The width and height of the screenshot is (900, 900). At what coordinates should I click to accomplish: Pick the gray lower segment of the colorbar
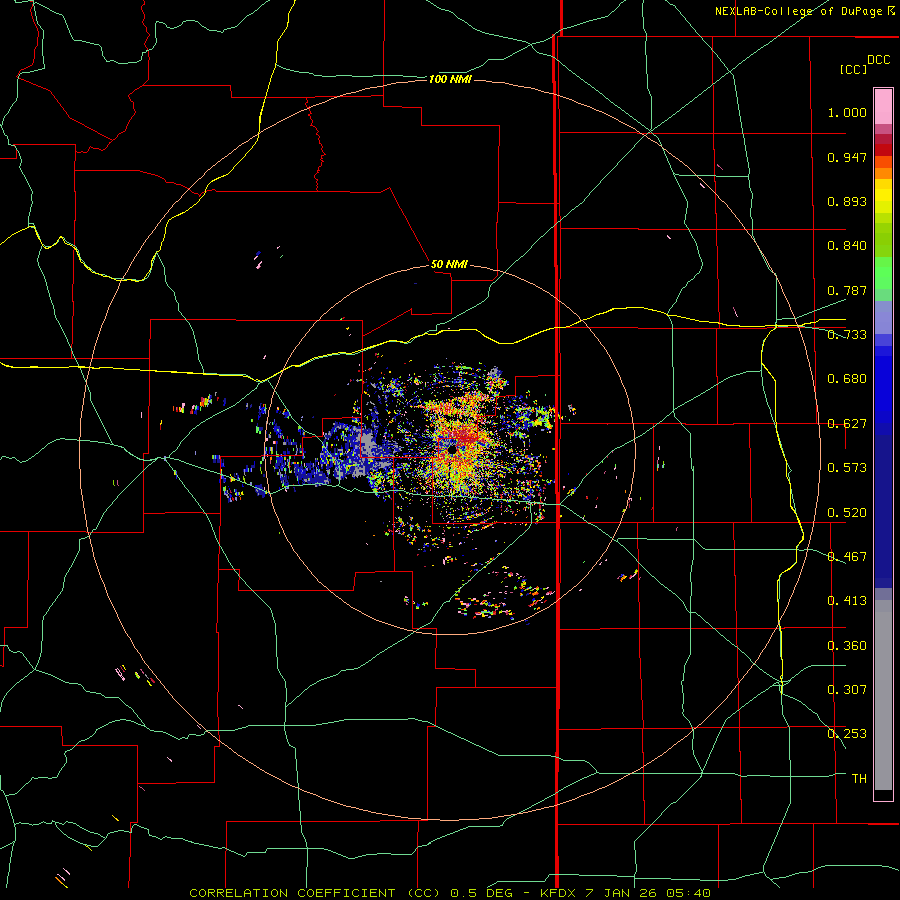(x=883, y=695)
